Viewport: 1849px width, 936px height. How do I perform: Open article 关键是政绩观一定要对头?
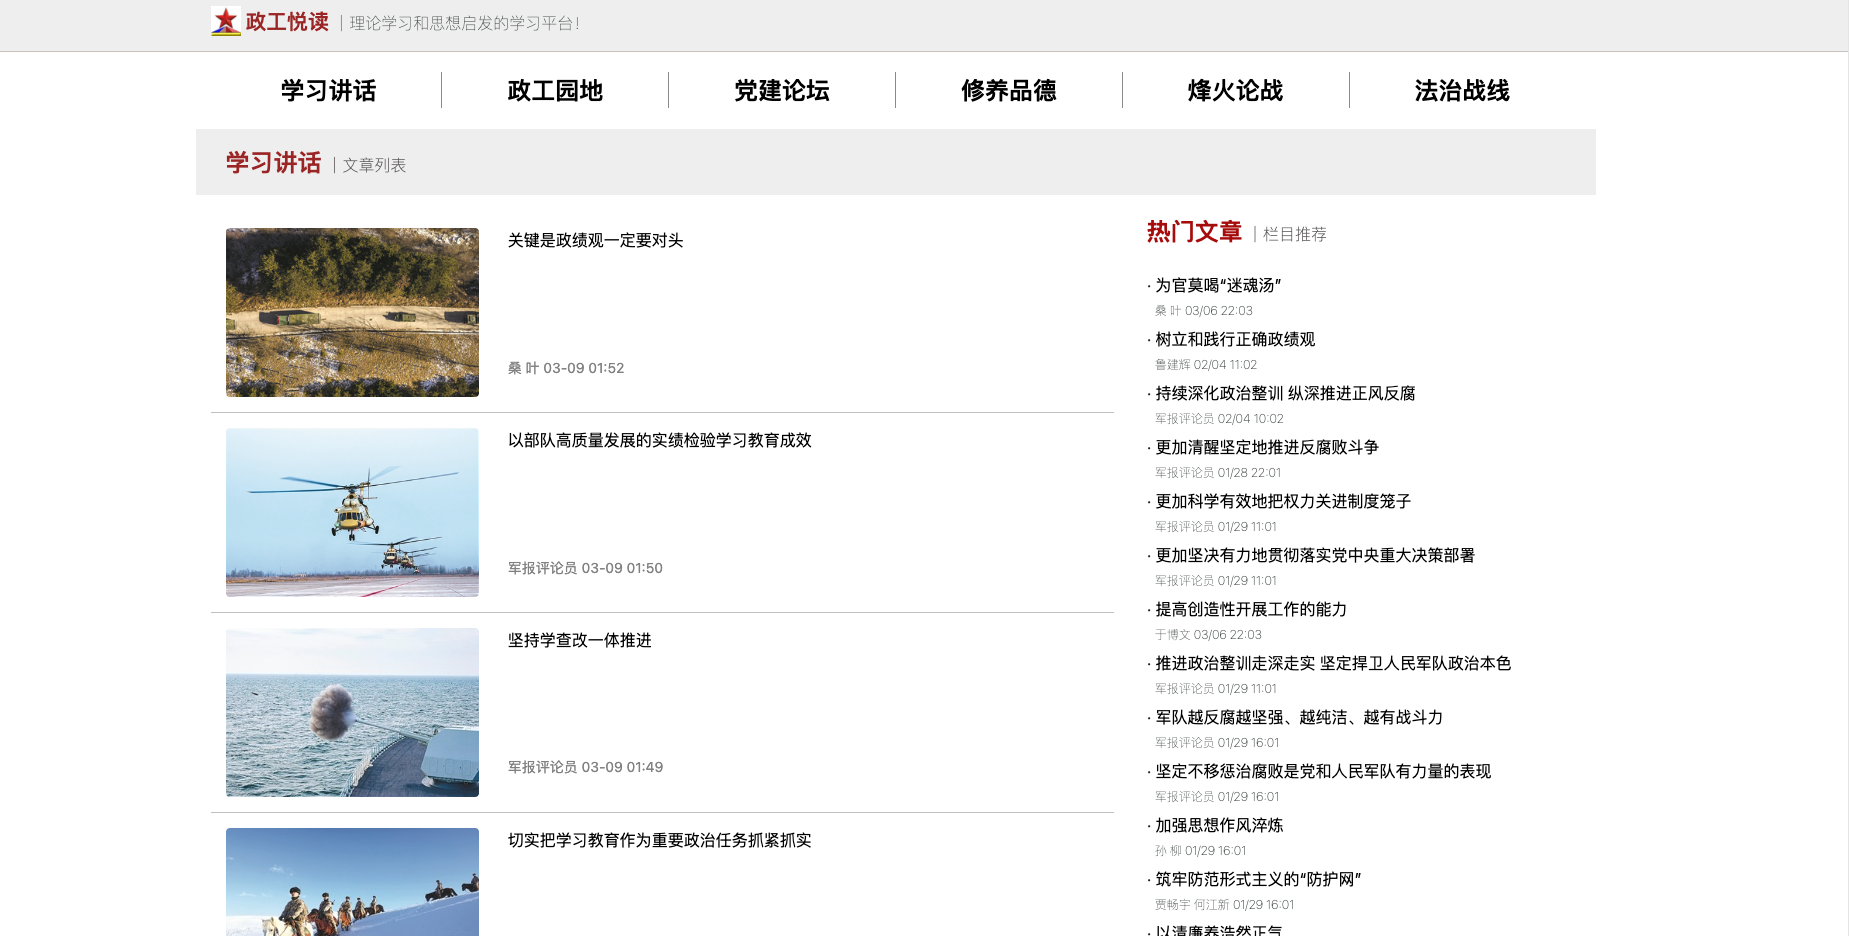tap(595, 241)
